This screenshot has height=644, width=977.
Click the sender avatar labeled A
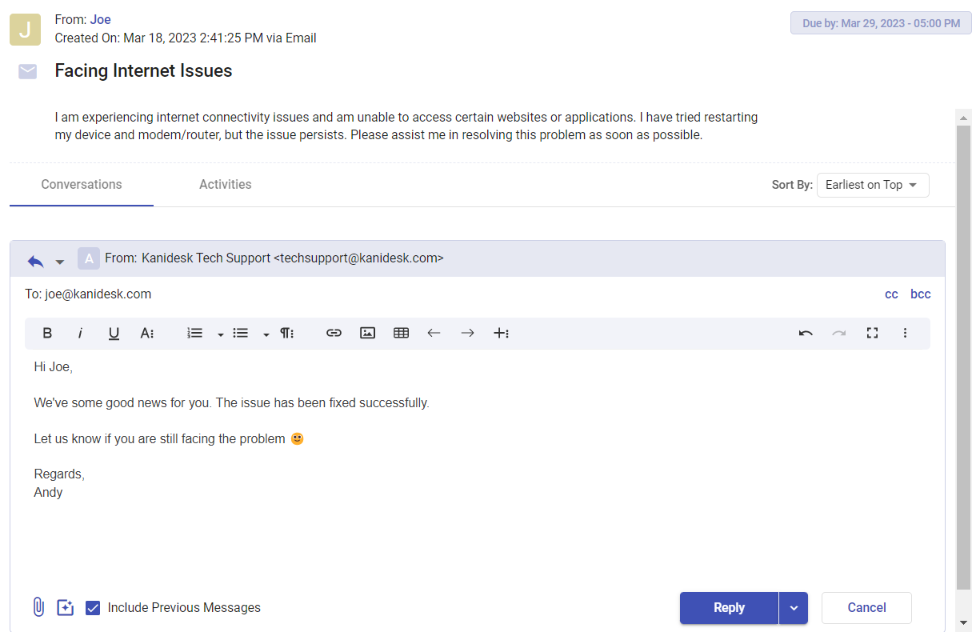click(x=88, y=258)
